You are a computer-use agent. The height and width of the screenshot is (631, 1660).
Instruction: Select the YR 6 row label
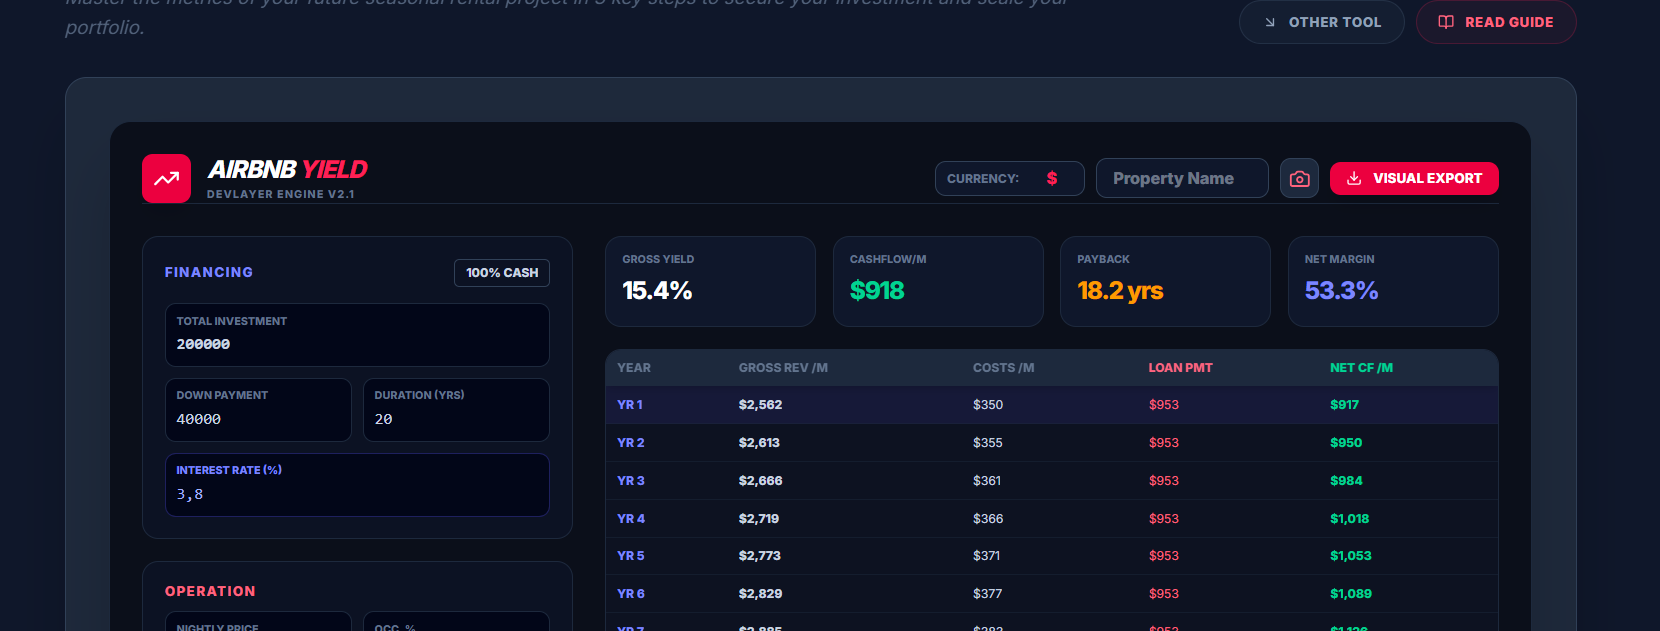[x=631, y=594]
